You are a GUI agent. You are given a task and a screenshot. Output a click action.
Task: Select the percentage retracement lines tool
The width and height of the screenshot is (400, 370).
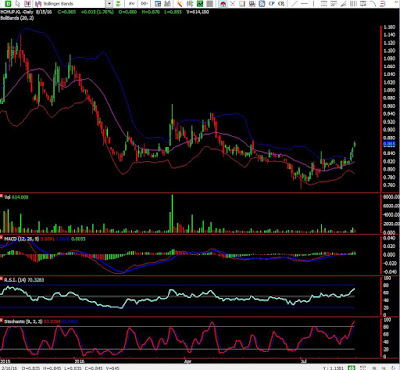334,4
